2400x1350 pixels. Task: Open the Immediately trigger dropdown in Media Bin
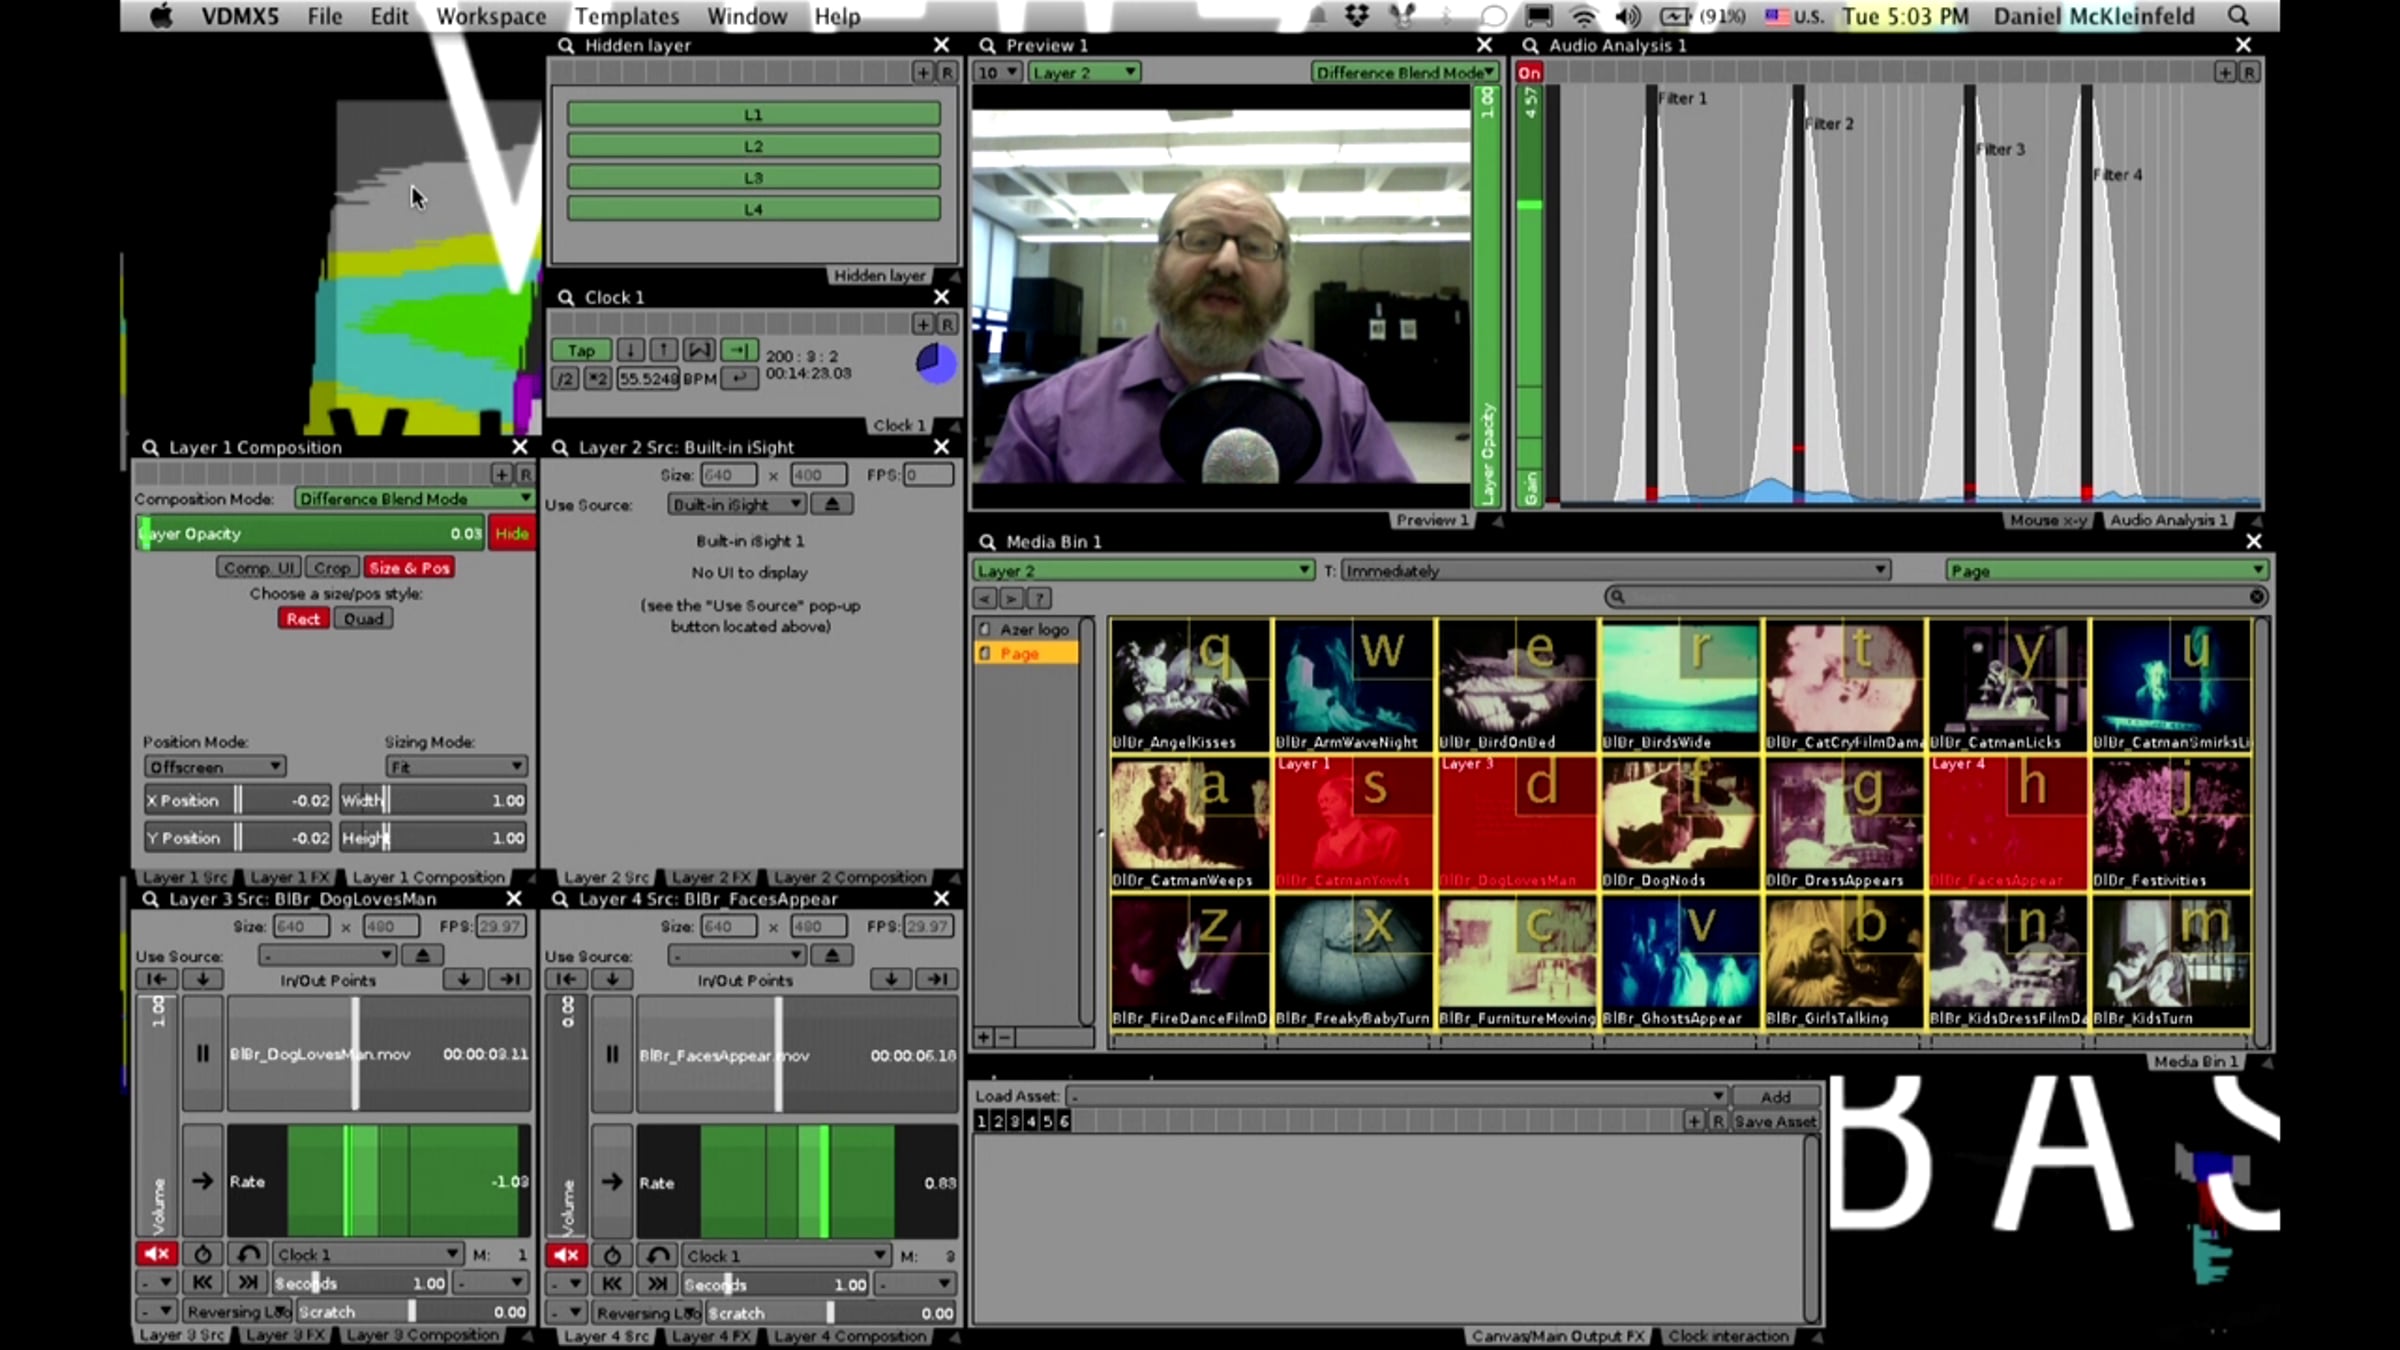pos(1615,570)
